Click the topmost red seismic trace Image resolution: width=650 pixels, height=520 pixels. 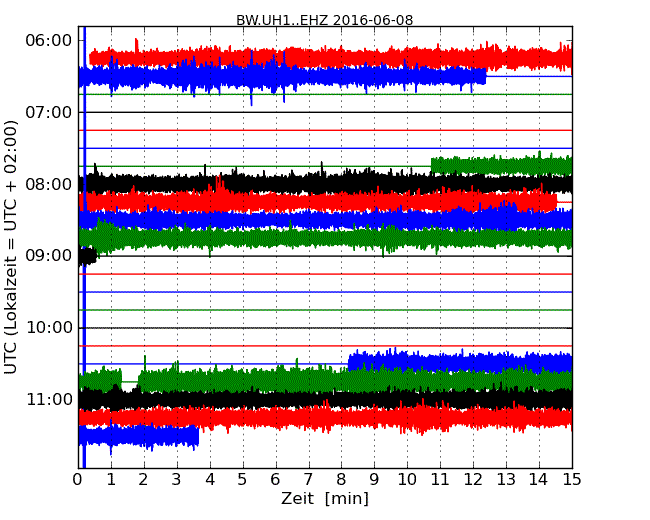330,57
